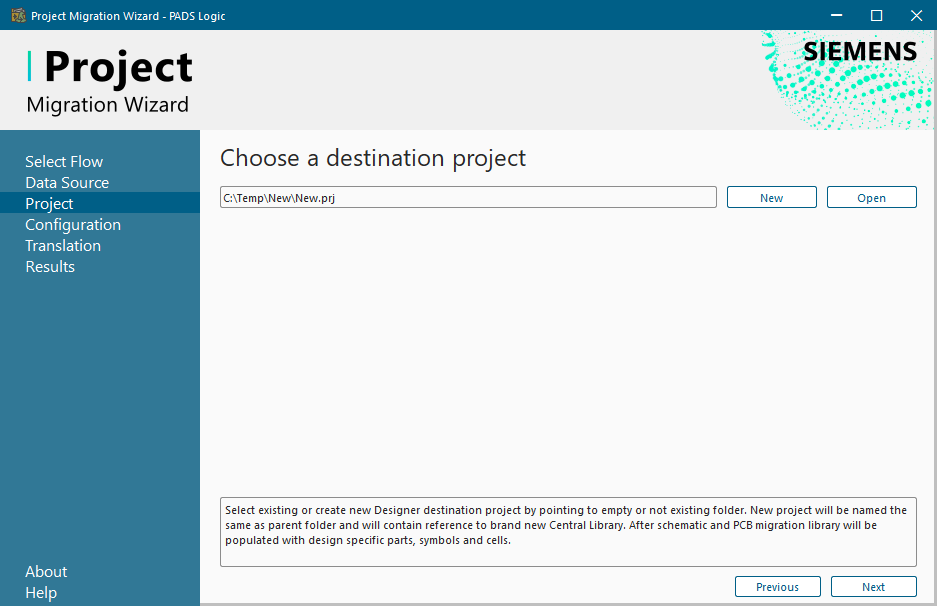Select the highlighted Project step
Viewport: 937px width, 606px height.
click(x=49, y=204)
